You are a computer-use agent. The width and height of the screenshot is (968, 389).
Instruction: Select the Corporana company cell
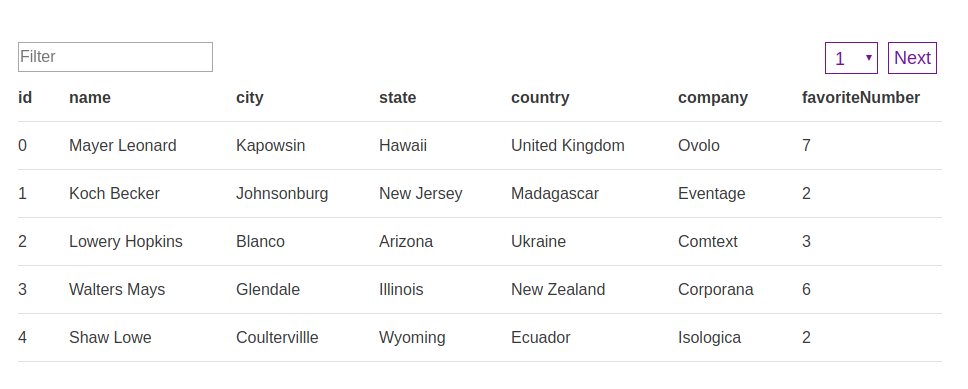click(x=716, y=290)
